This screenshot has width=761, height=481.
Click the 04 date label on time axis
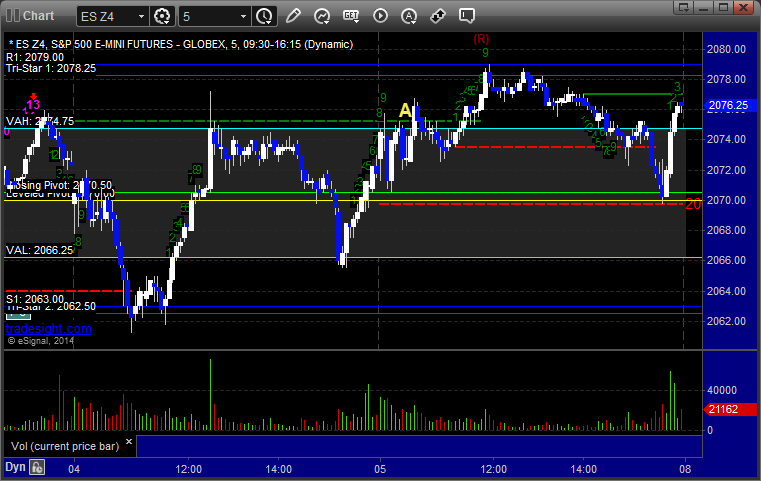[x=74, y=469]
